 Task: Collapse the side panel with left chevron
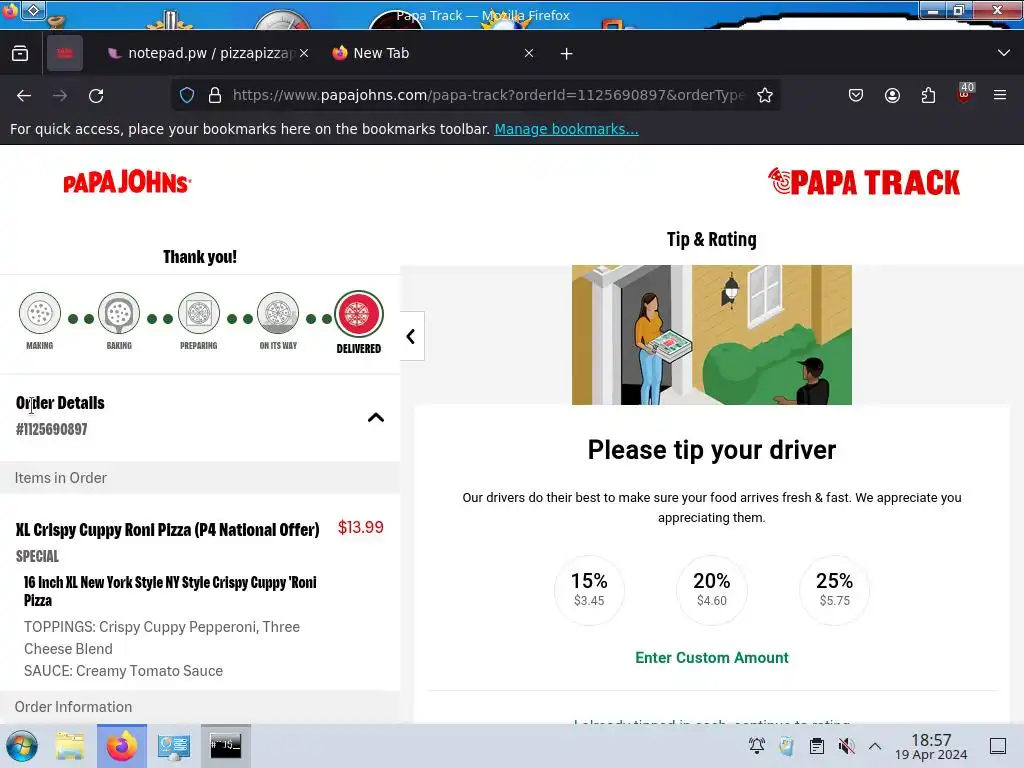[x=411, y=336]
